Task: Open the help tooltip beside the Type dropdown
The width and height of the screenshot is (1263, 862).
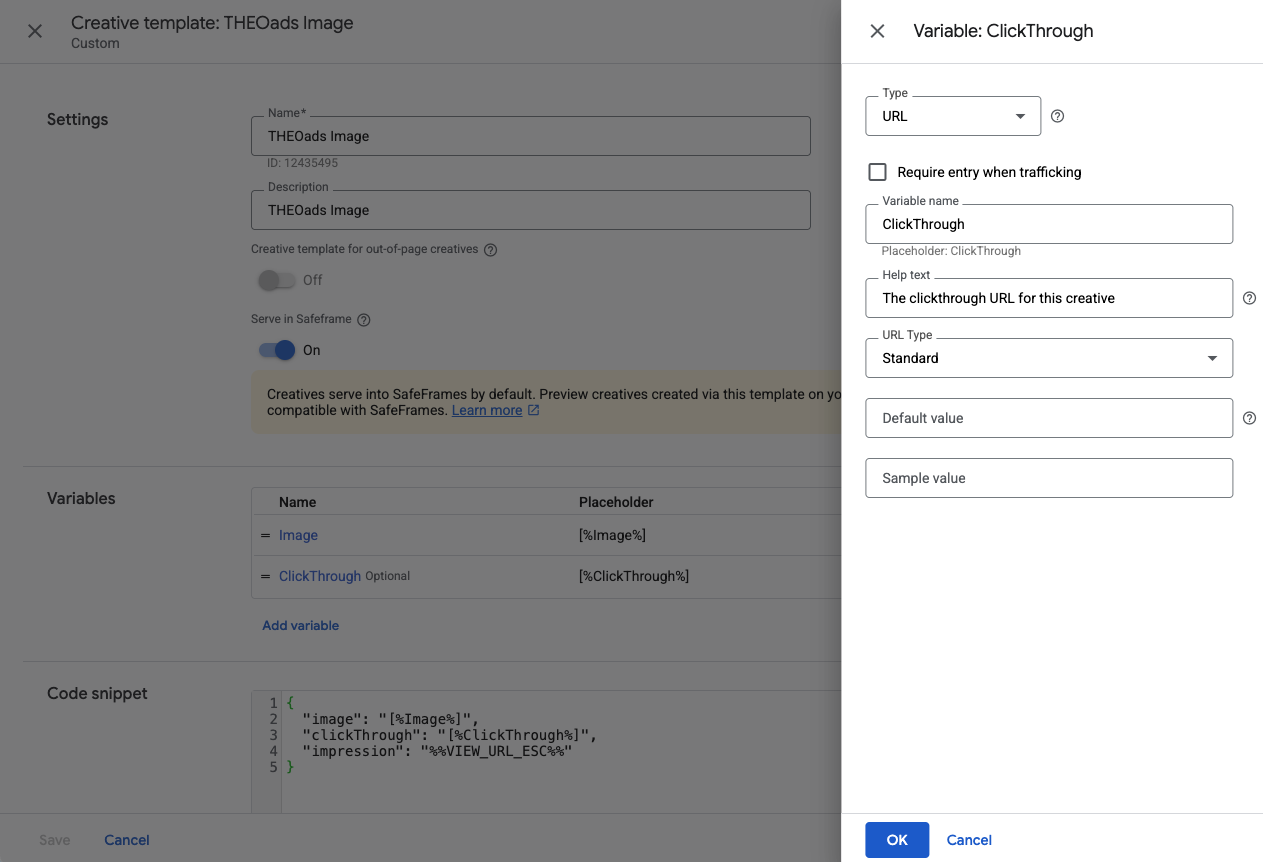Action: (x=1057, y=116)
